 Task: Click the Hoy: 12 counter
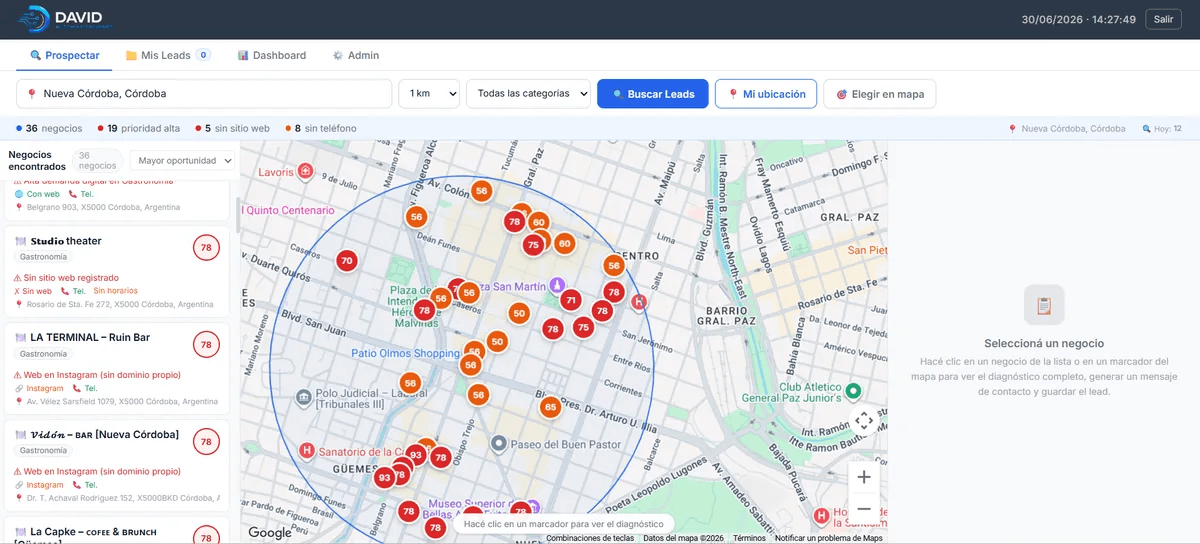(x=1162, y=129)
